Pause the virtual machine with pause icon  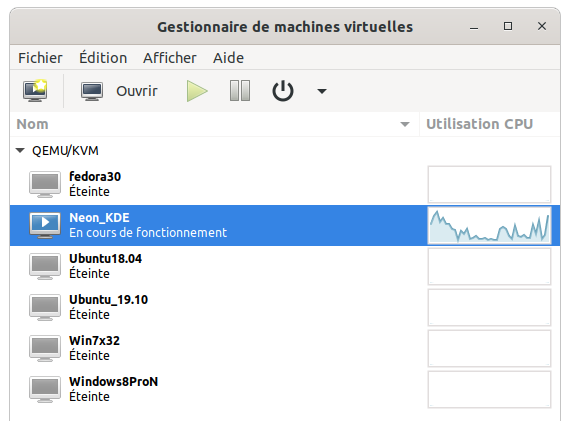click(x=240, y=91)
